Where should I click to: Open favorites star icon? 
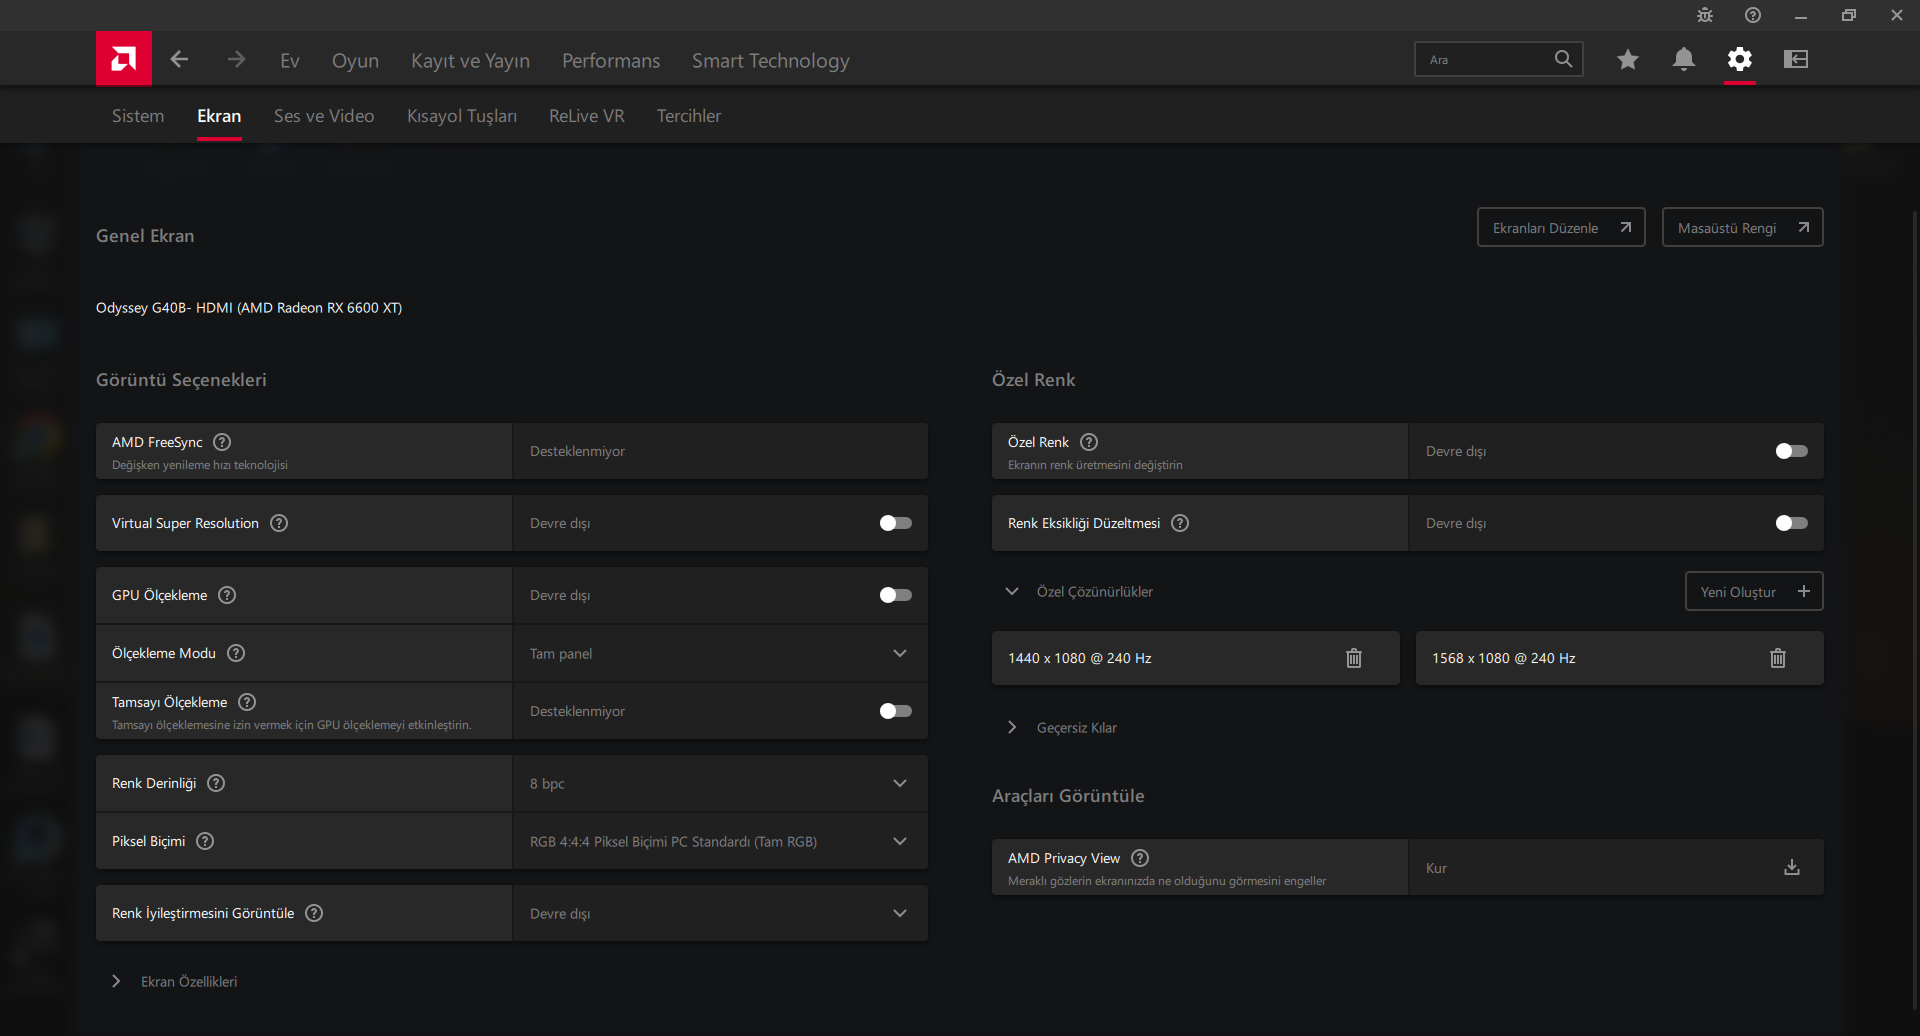1628,60
